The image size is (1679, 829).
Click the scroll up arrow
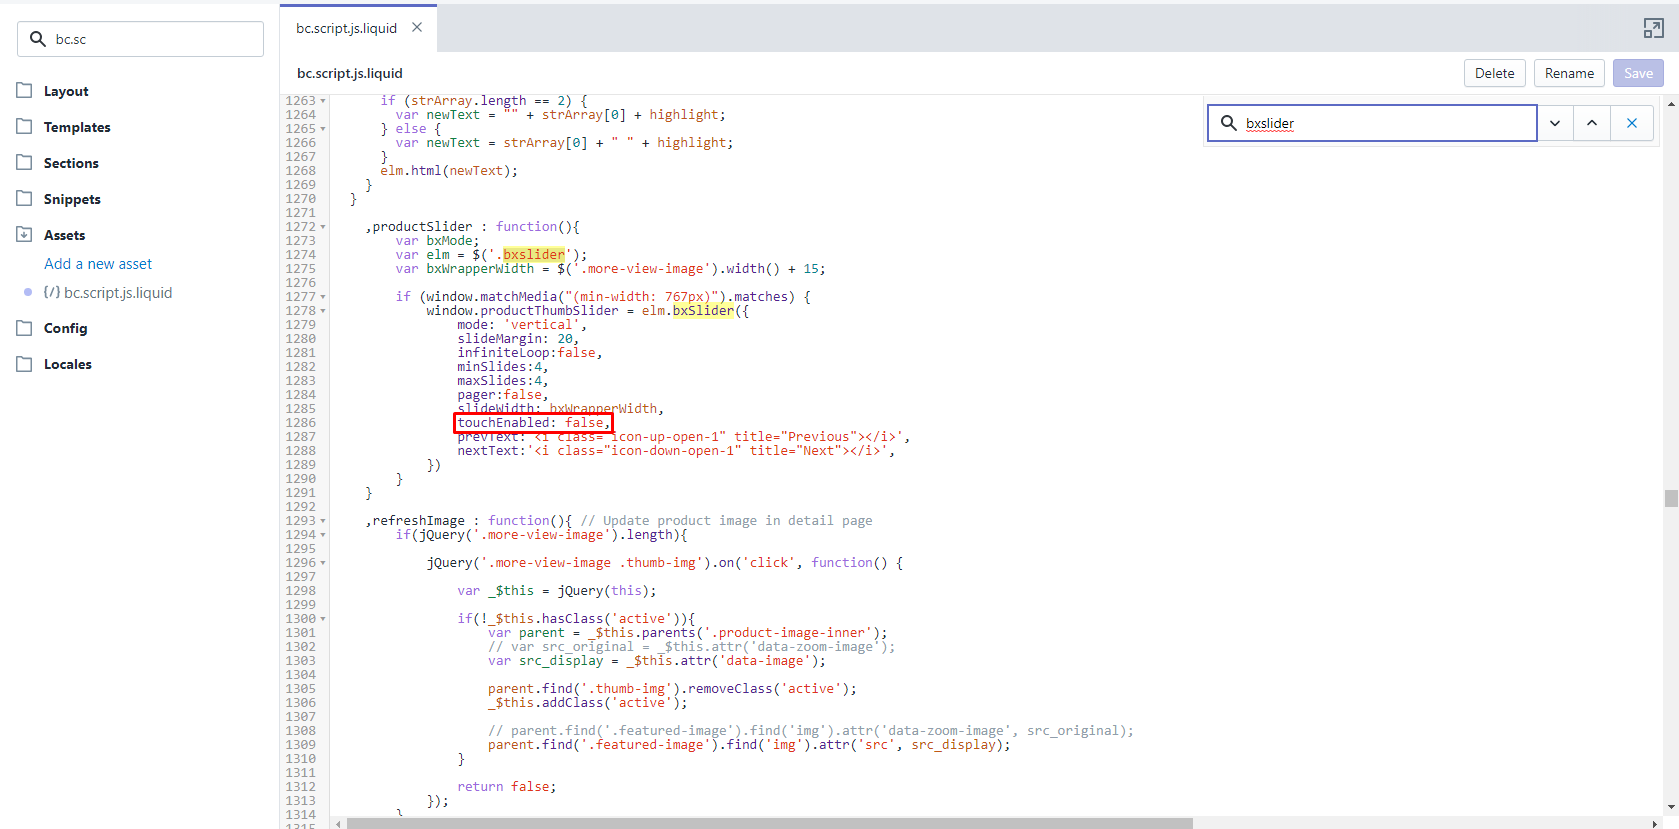1671,103
